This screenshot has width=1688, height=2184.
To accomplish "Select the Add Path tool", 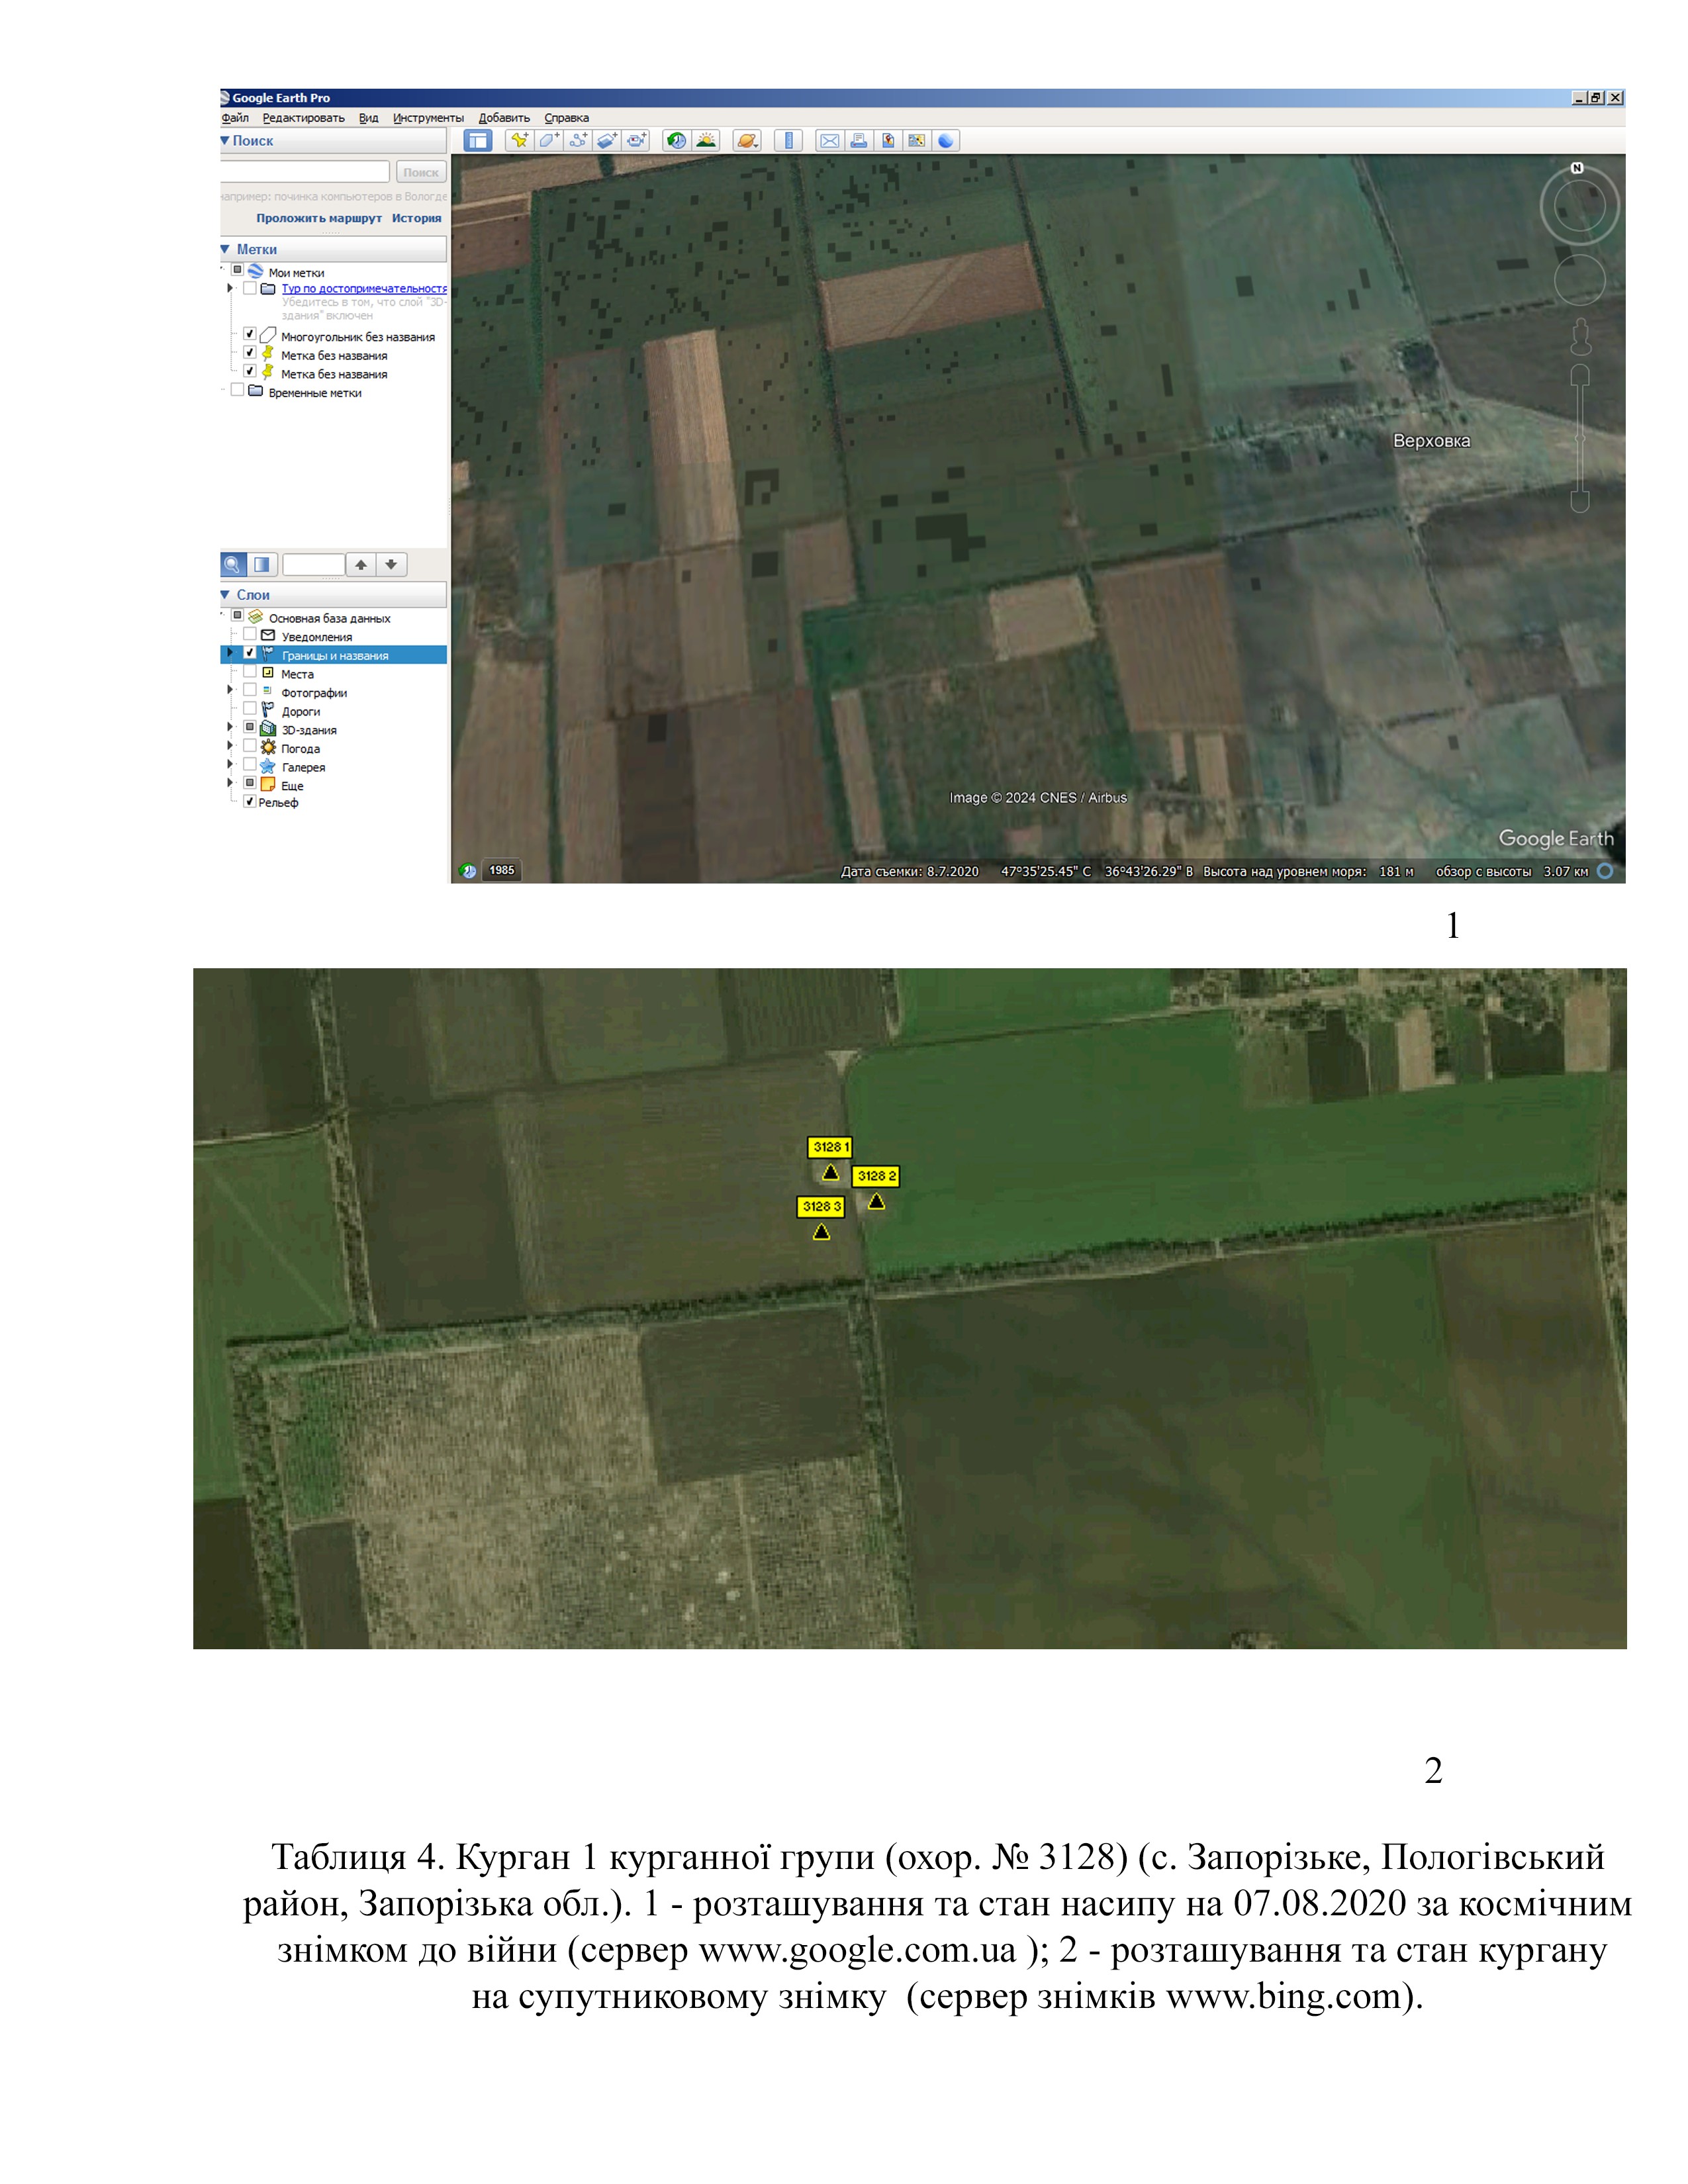I will (x=577, y=141).
